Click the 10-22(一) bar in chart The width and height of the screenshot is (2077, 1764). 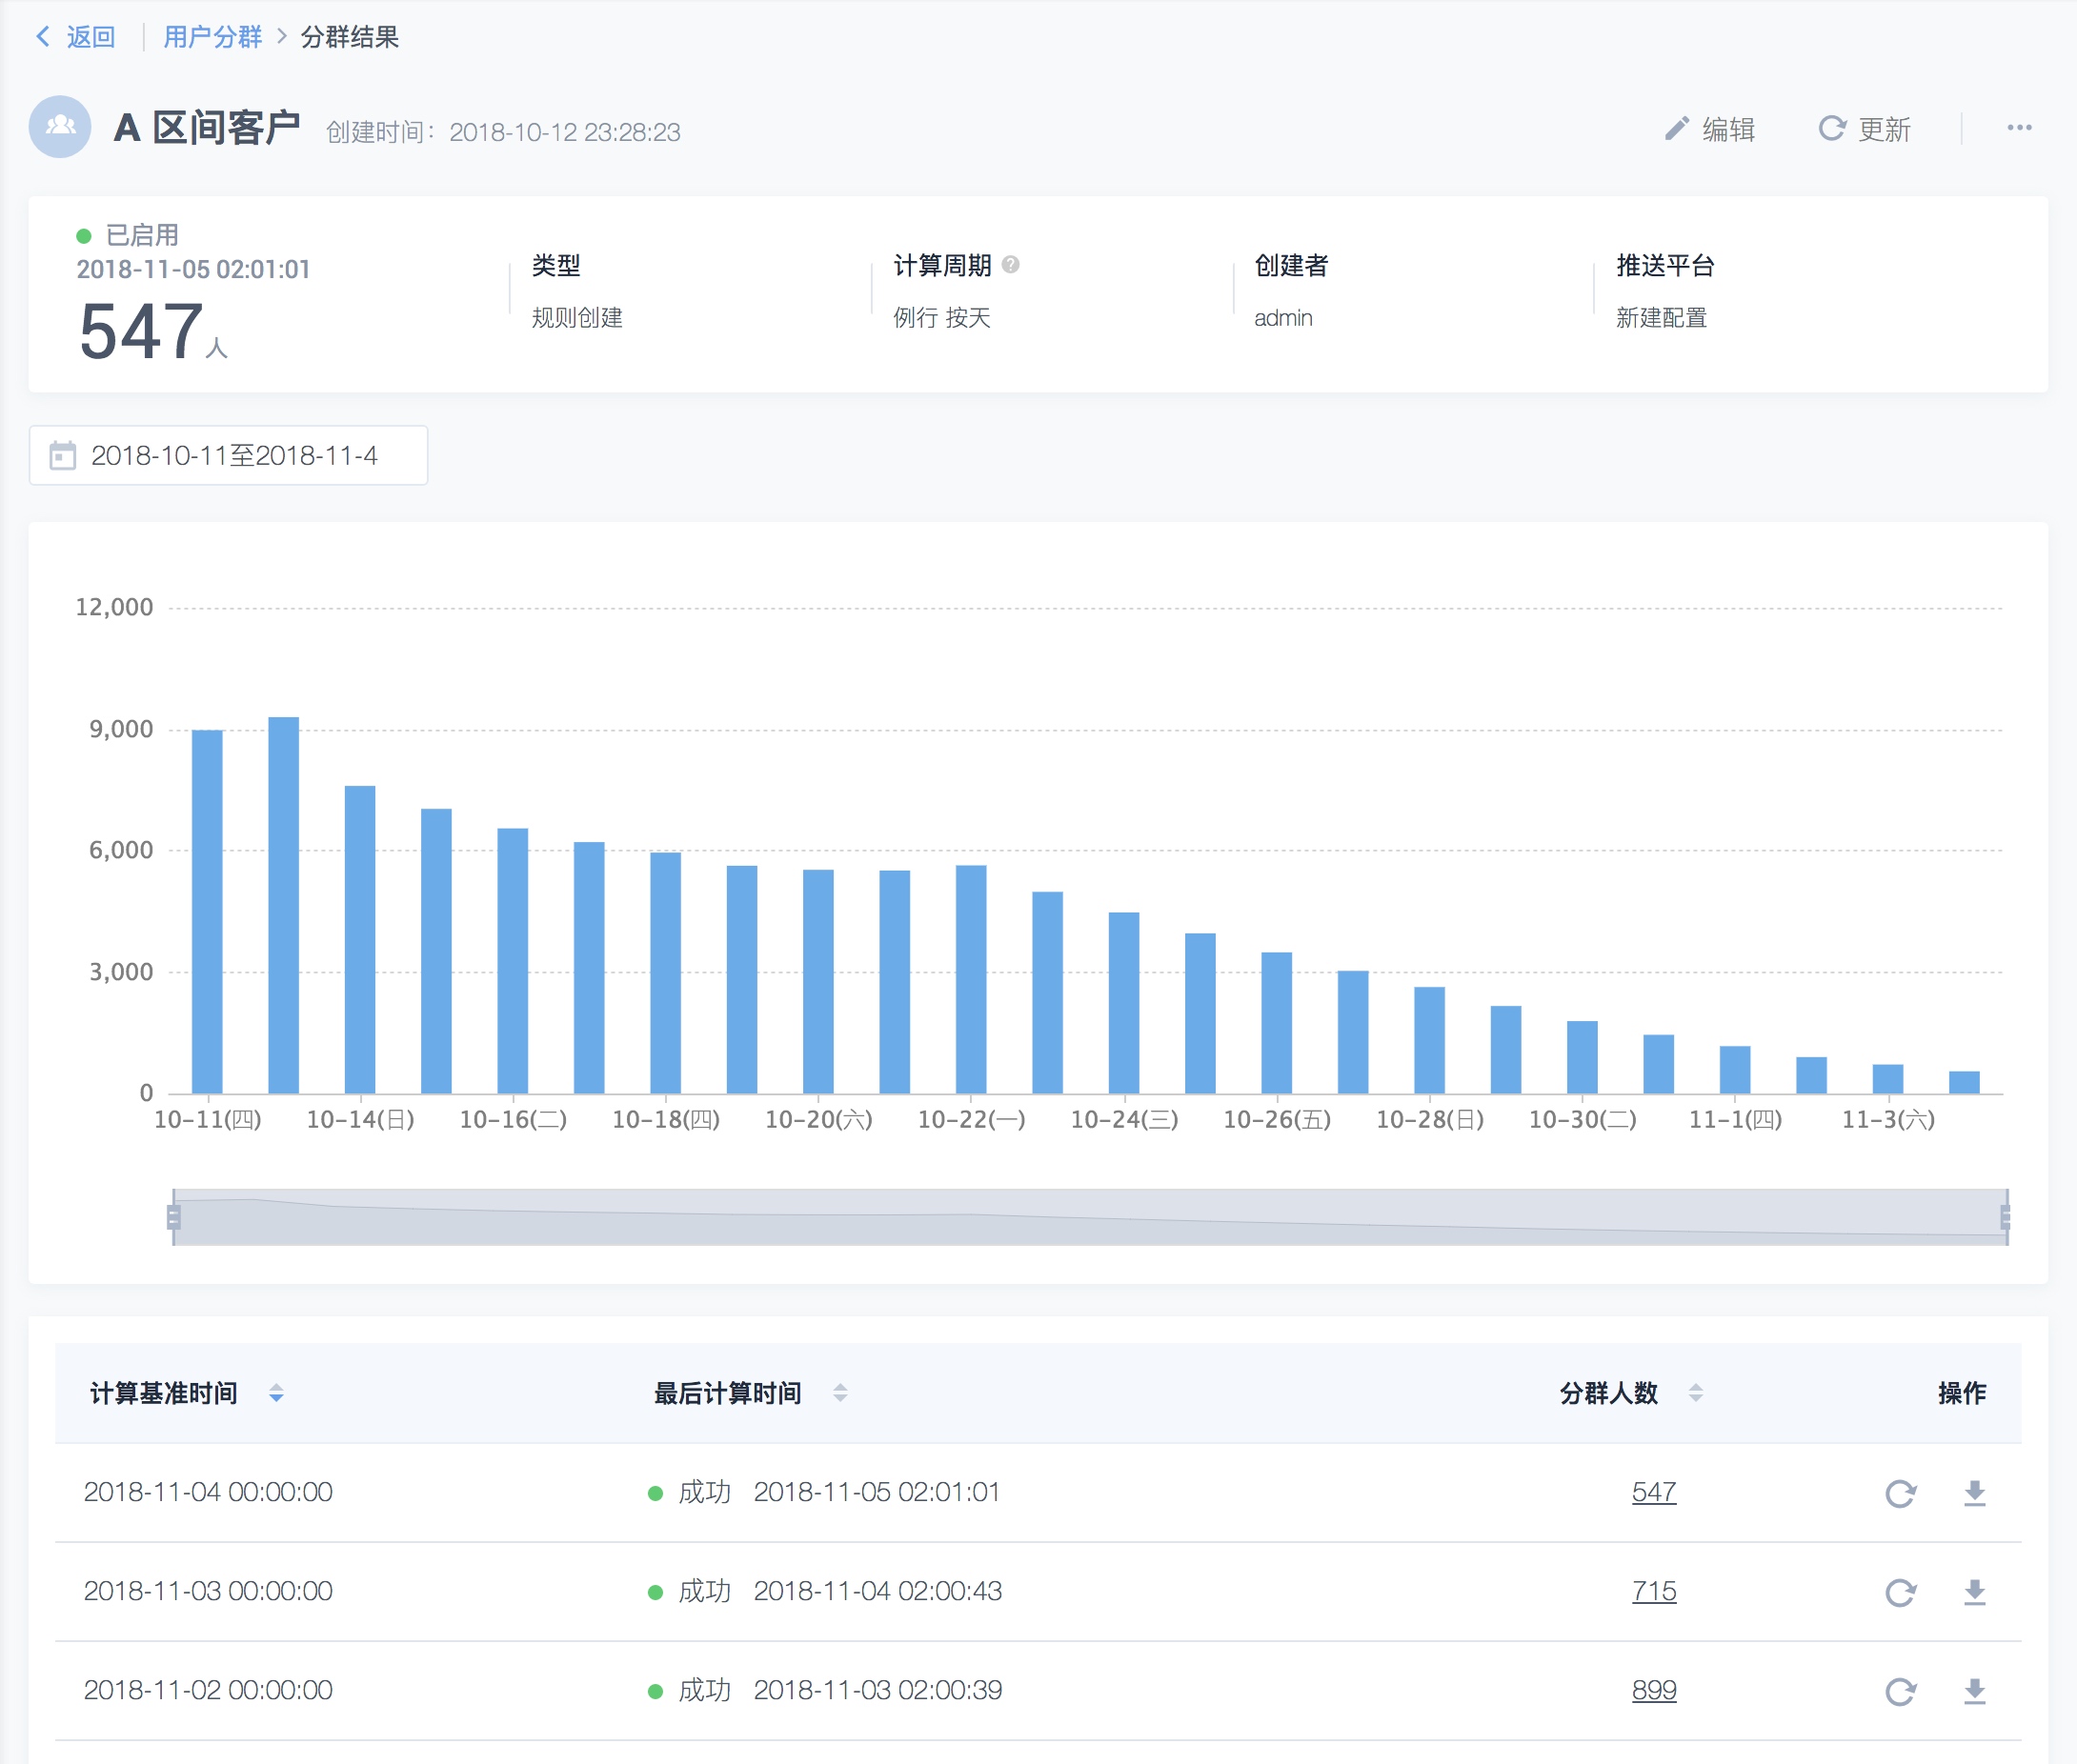971,980
